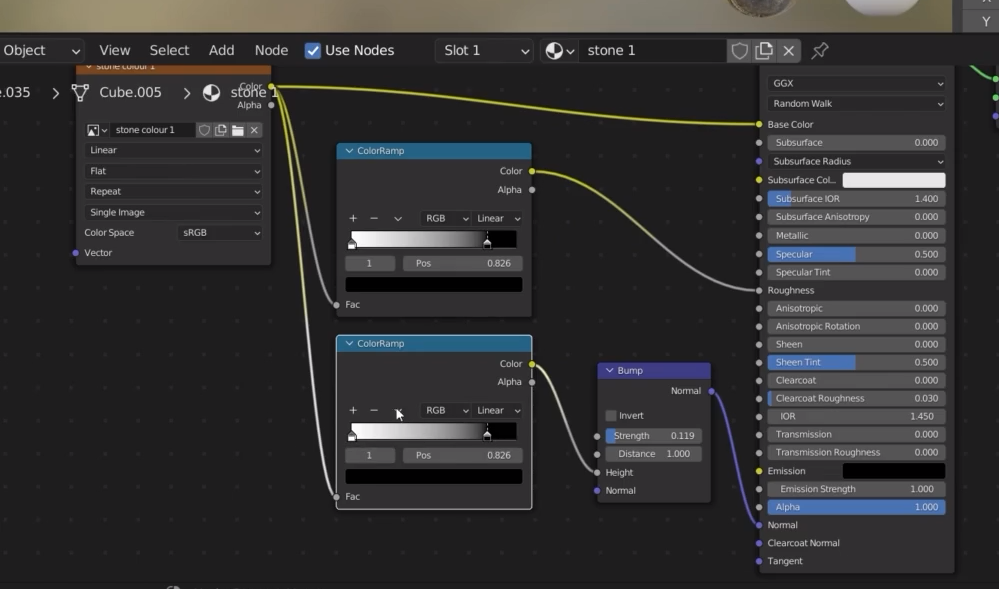Click black stop color swatch in ColorRamp feeding Bump

click(434, 476)
